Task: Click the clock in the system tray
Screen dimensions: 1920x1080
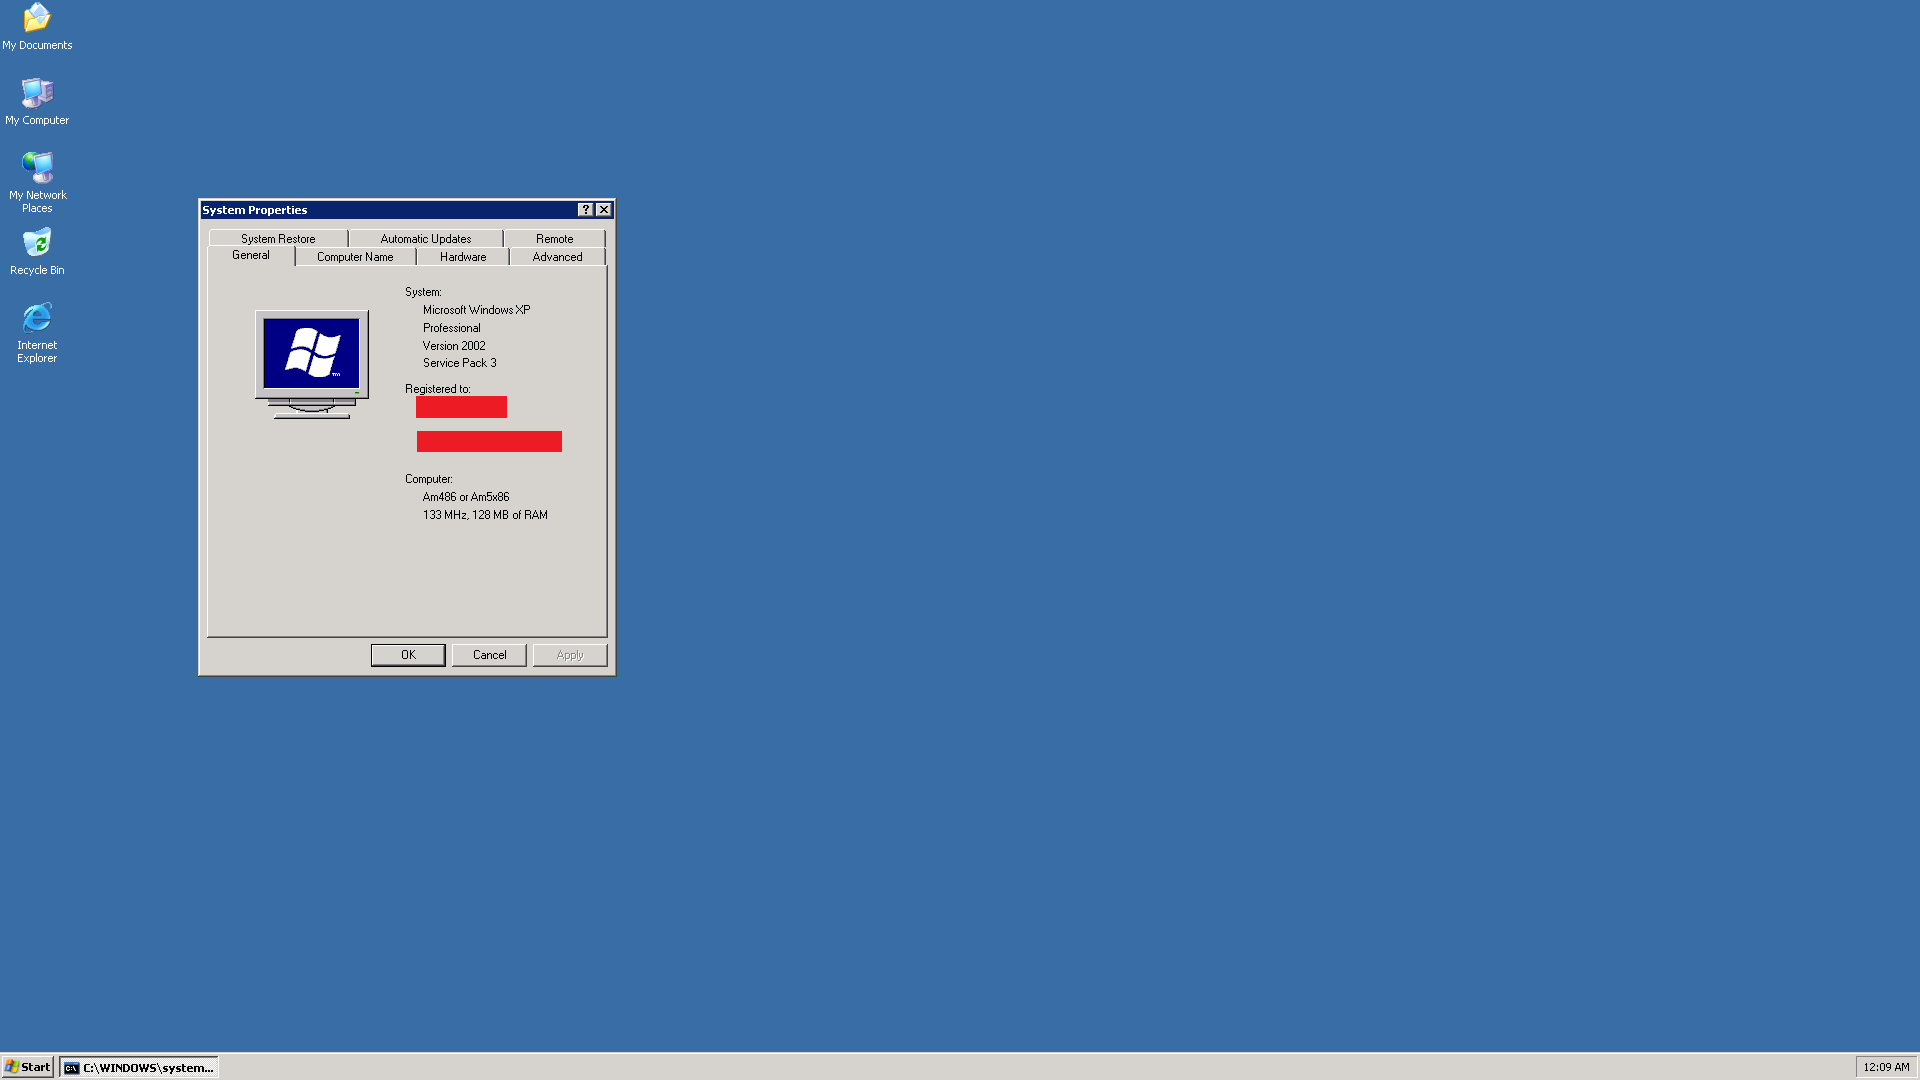Action: [x=1886, y=1066]
